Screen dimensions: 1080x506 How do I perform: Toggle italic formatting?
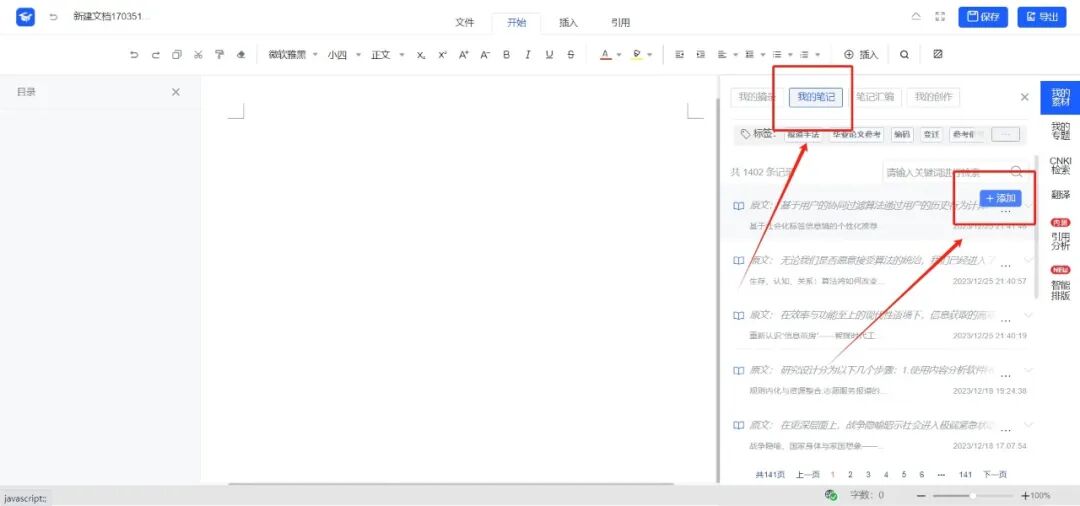point(528,55)
